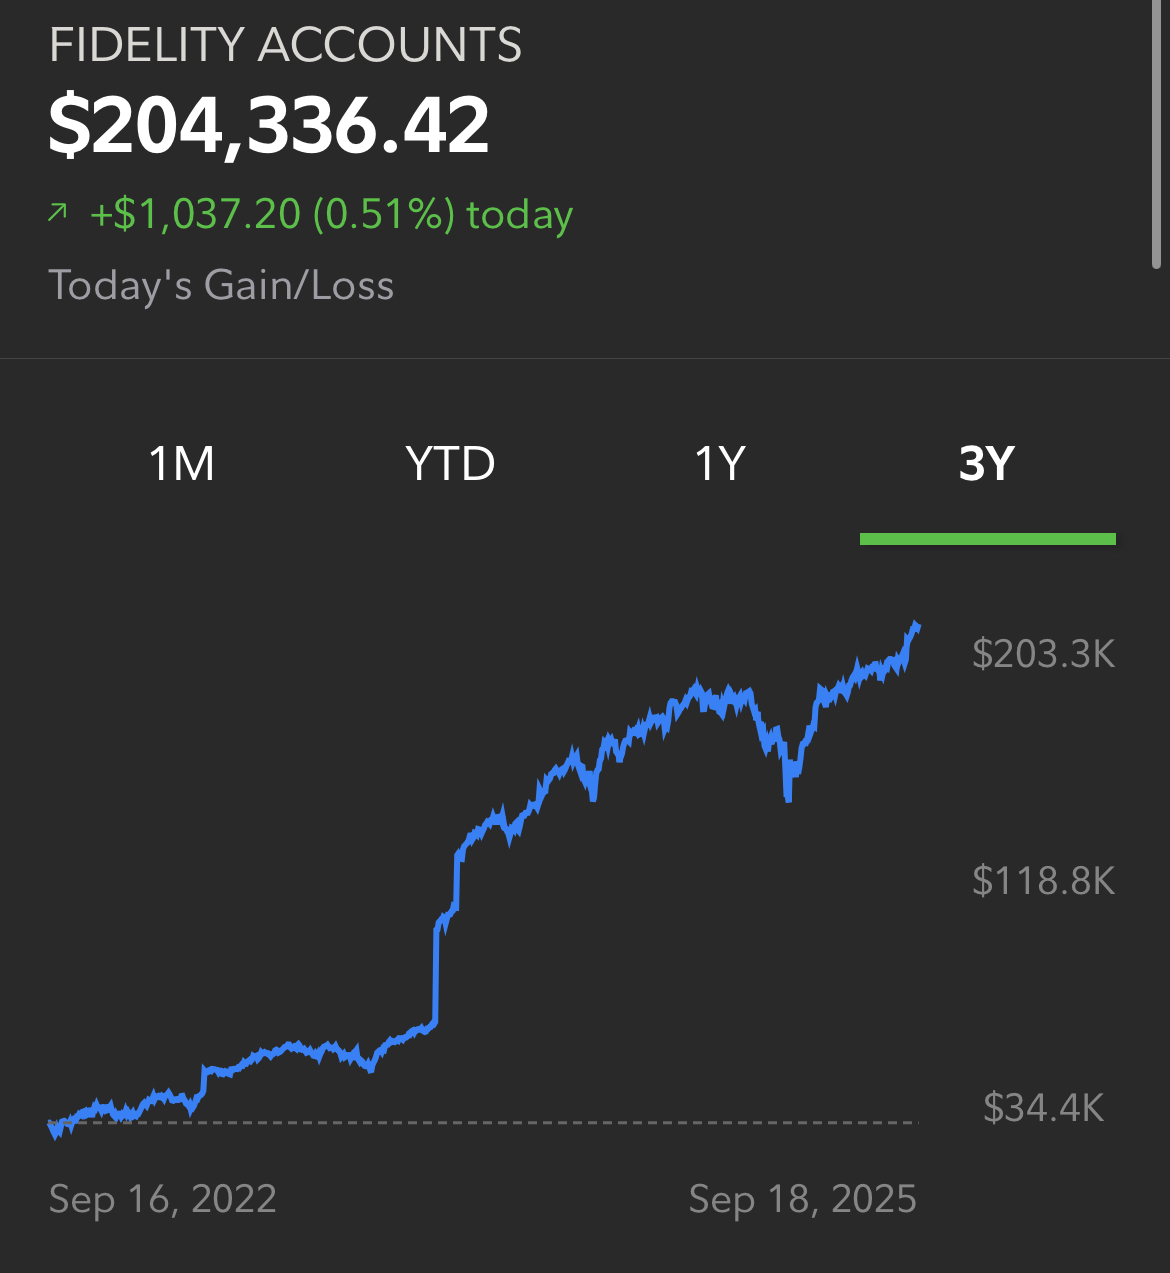Switch the chart to YTD range
The image size is (1170, 1273).
450,464
